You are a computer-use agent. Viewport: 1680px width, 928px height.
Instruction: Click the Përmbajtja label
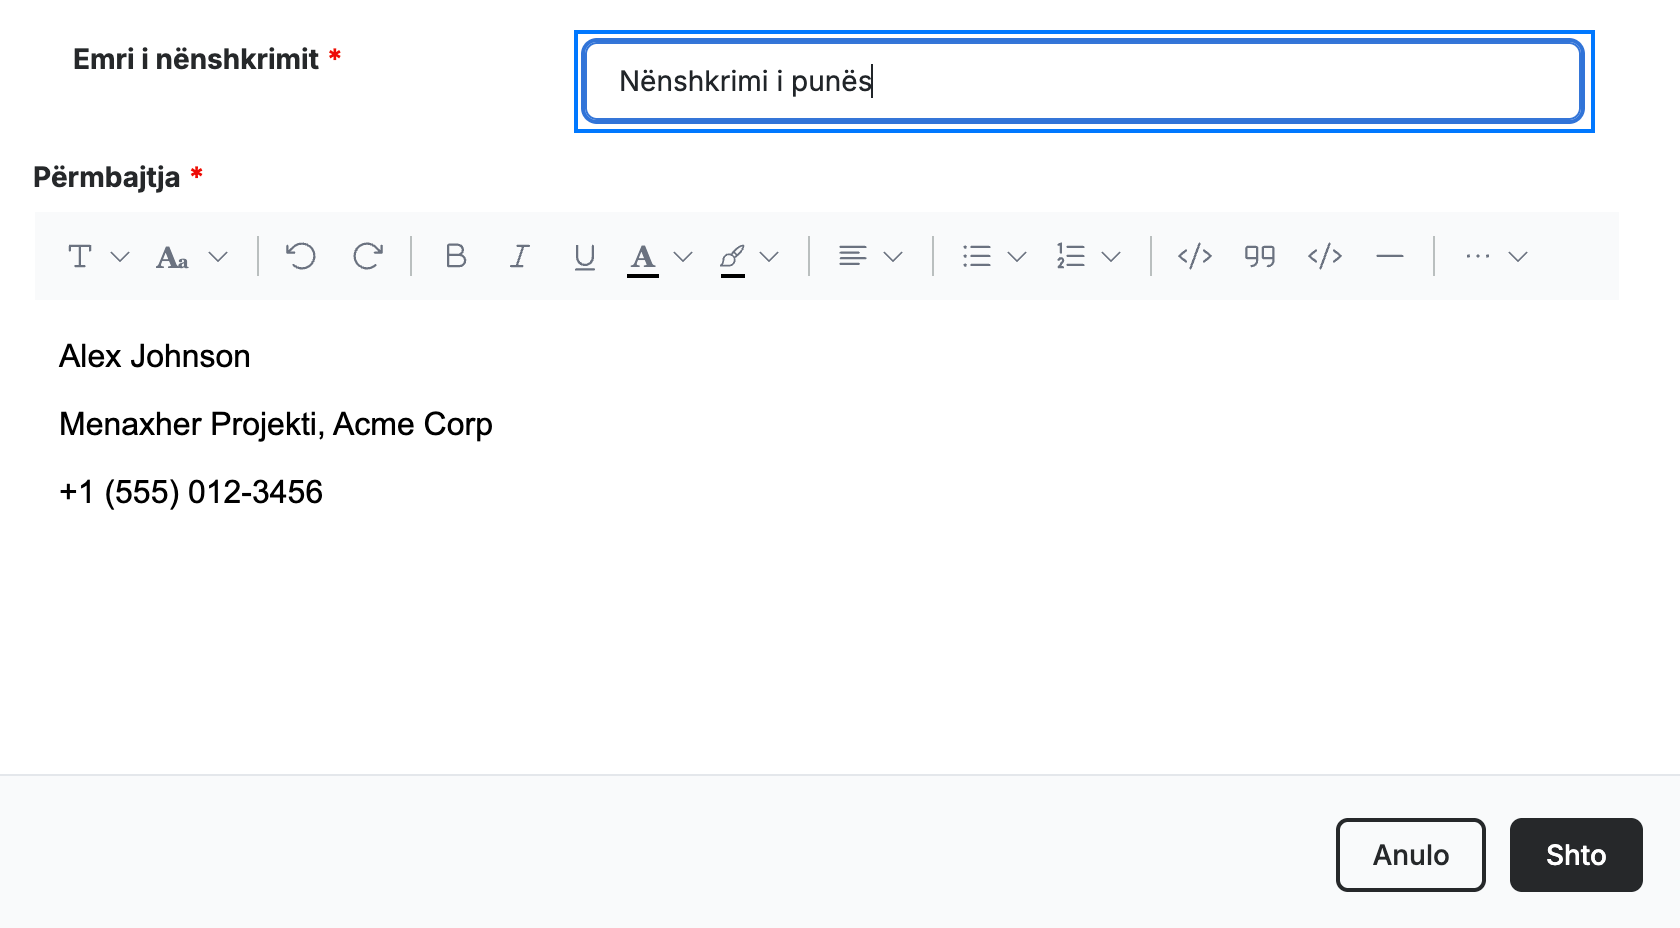(x=107, y=178)
